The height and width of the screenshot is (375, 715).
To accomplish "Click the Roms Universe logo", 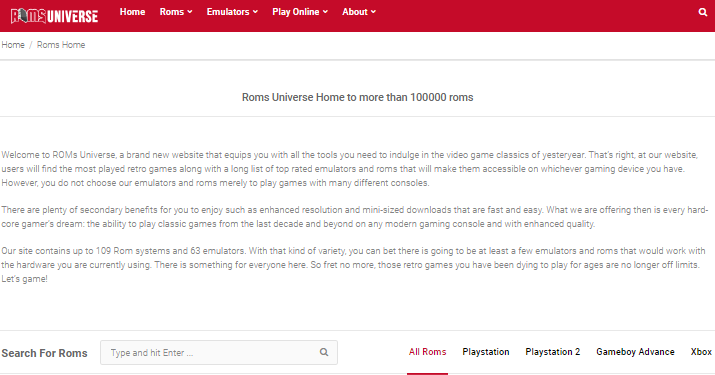I will (54, 16).
